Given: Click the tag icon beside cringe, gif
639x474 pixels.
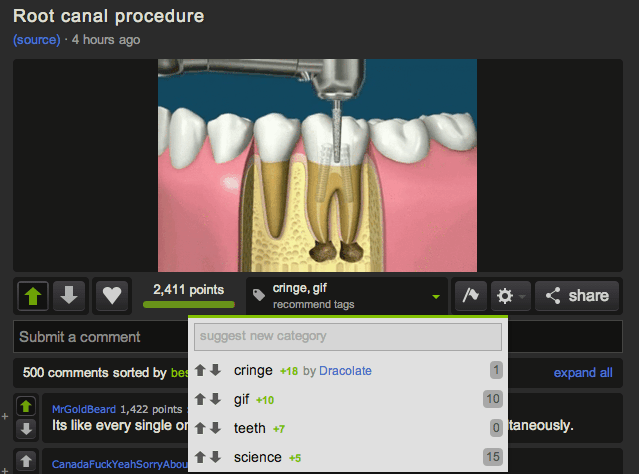Looking at the screenshot, I should point(259,295).
